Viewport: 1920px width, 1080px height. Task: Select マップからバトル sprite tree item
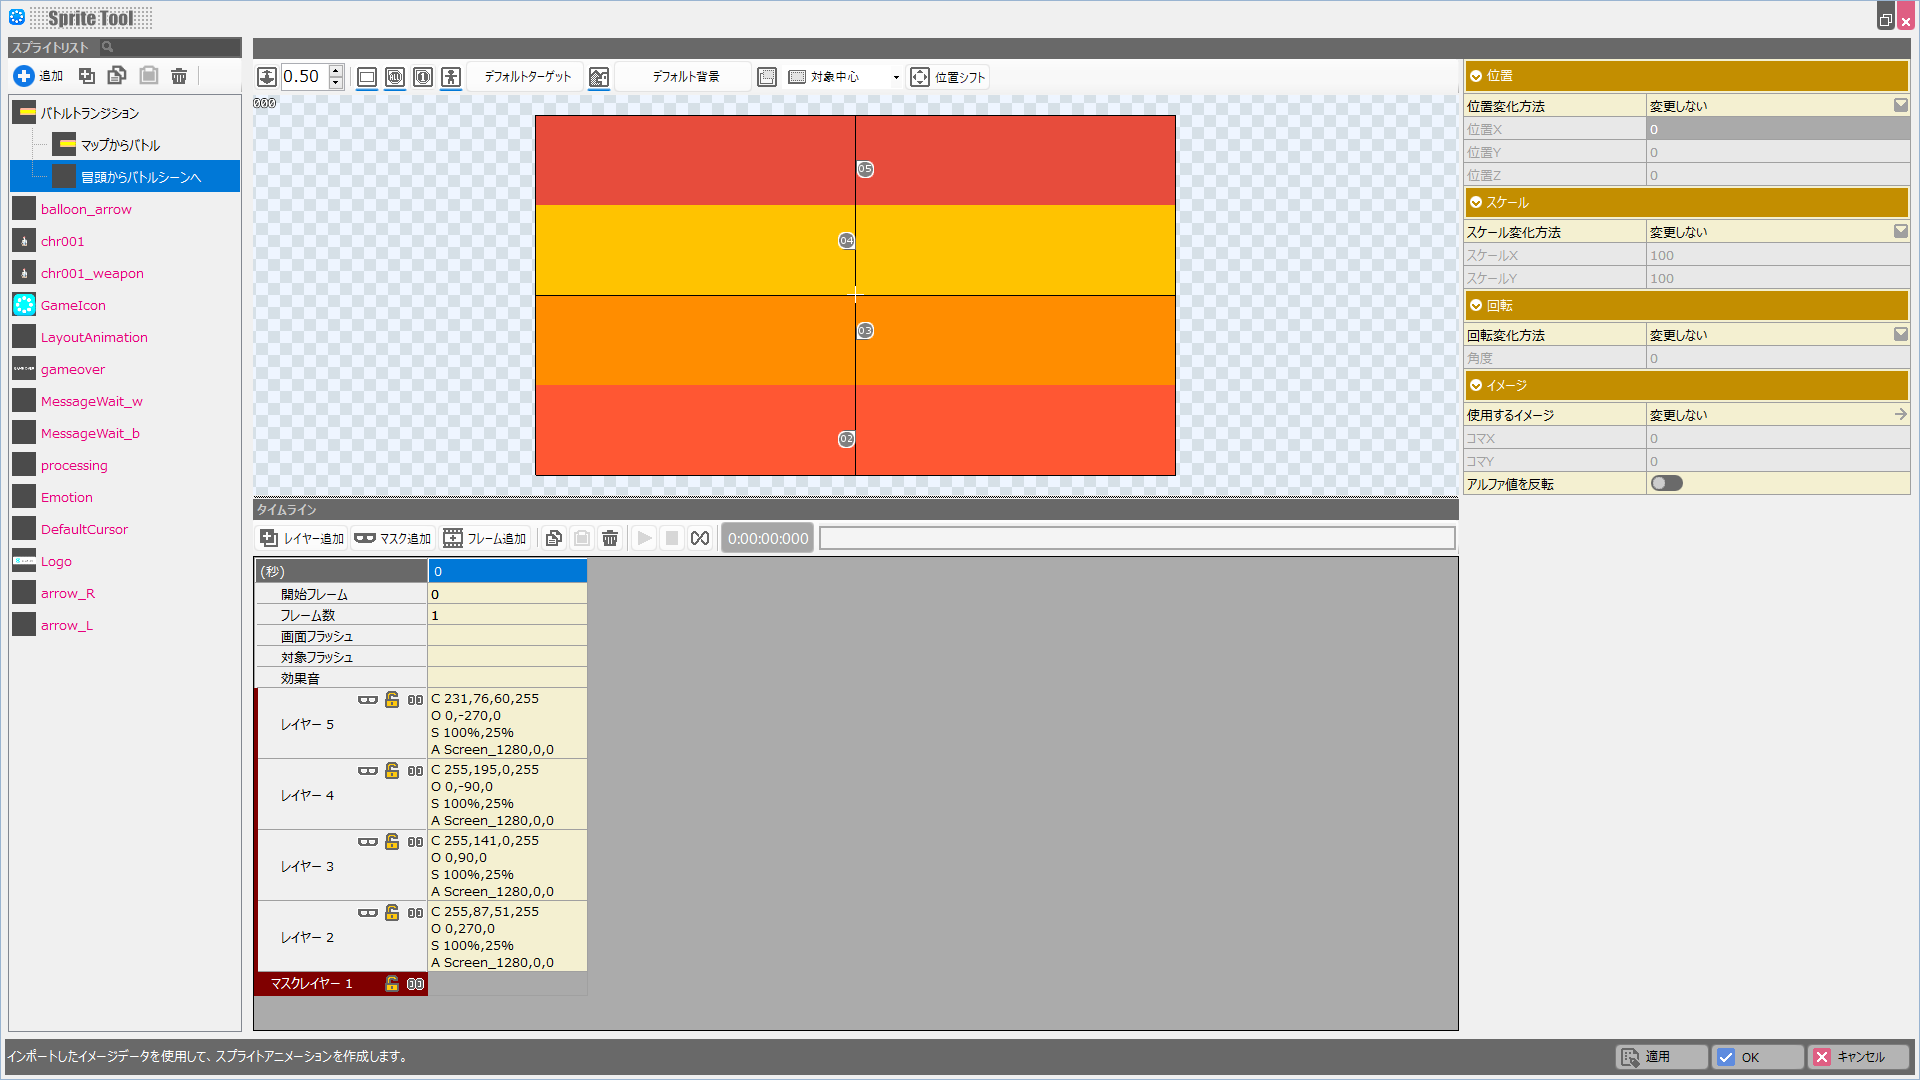point(120,145)
